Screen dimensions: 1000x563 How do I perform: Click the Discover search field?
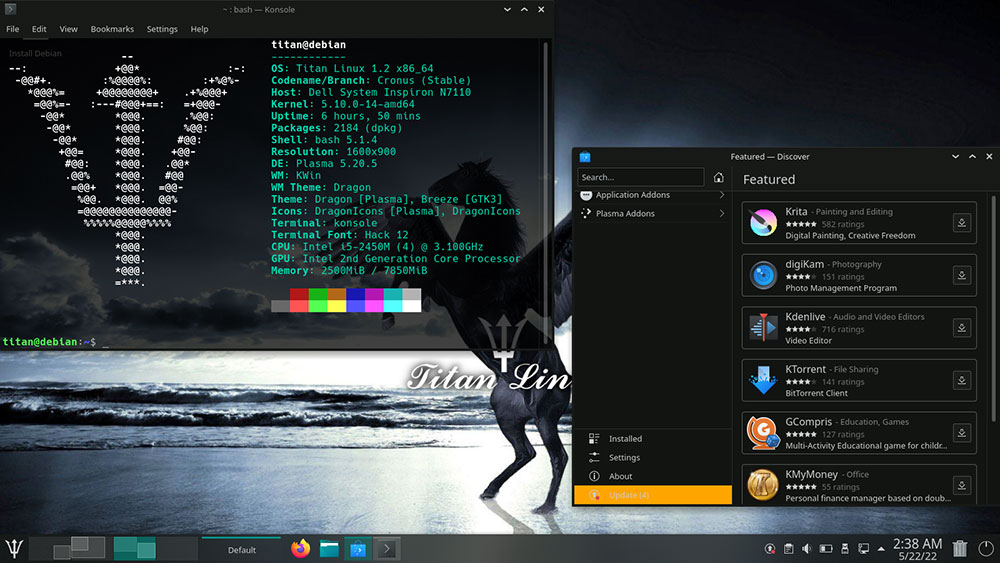(641, 177)
